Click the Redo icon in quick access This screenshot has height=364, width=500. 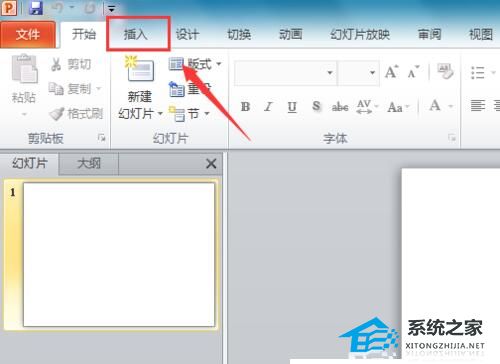(89, 8)
